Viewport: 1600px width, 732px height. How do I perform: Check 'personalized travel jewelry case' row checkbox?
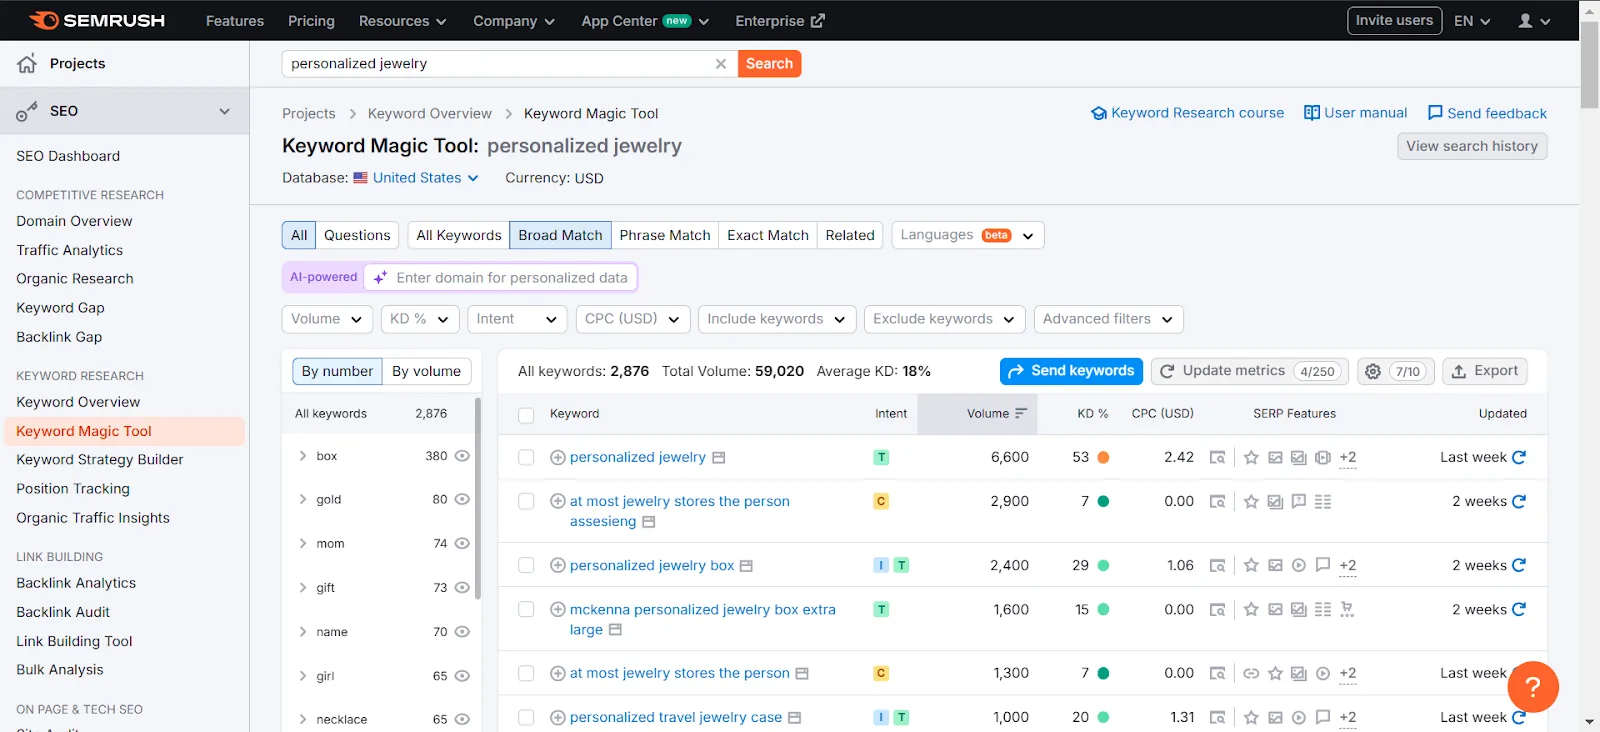526,717
